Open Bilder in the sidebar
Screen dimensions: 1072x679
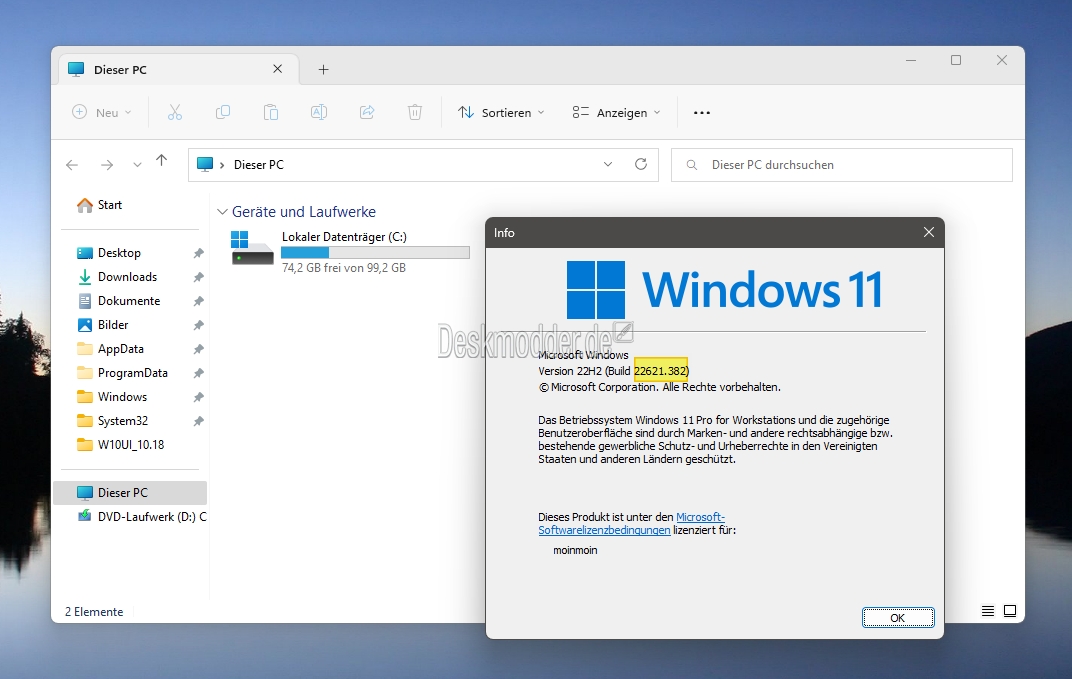(x=113, y=325)
